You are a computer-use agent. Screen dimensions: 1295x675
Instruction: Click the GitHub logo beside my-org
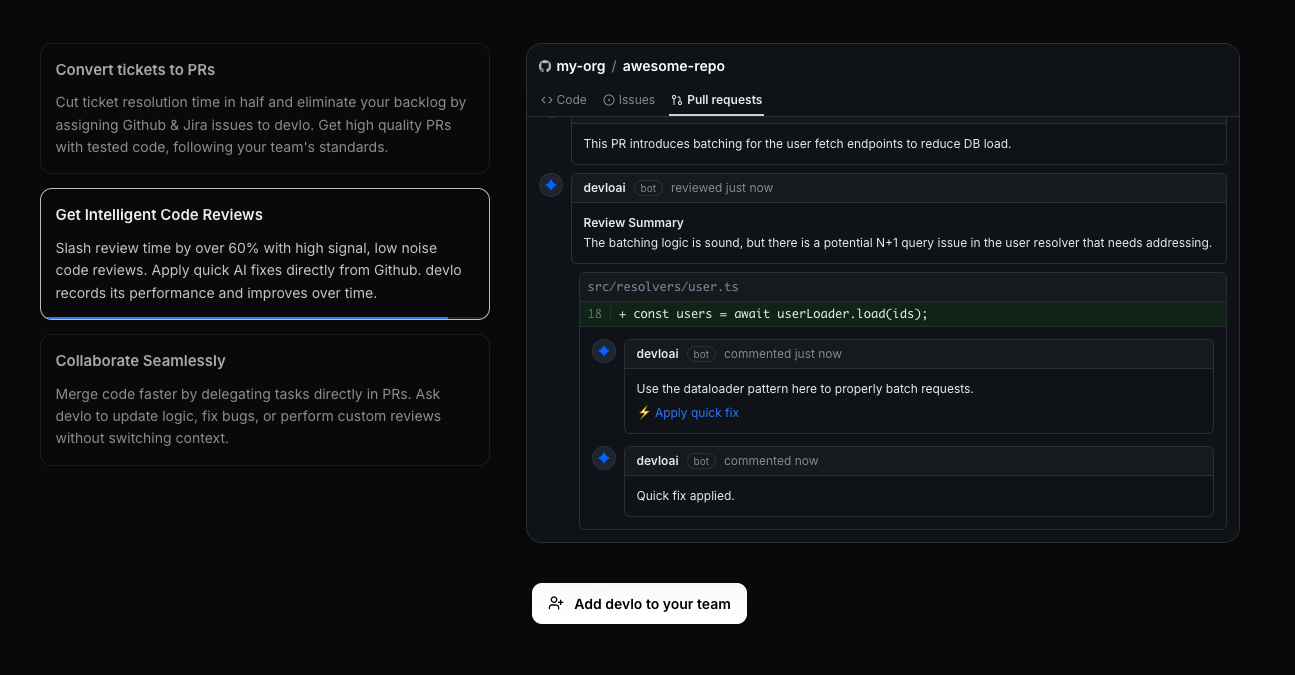[545, 66]
